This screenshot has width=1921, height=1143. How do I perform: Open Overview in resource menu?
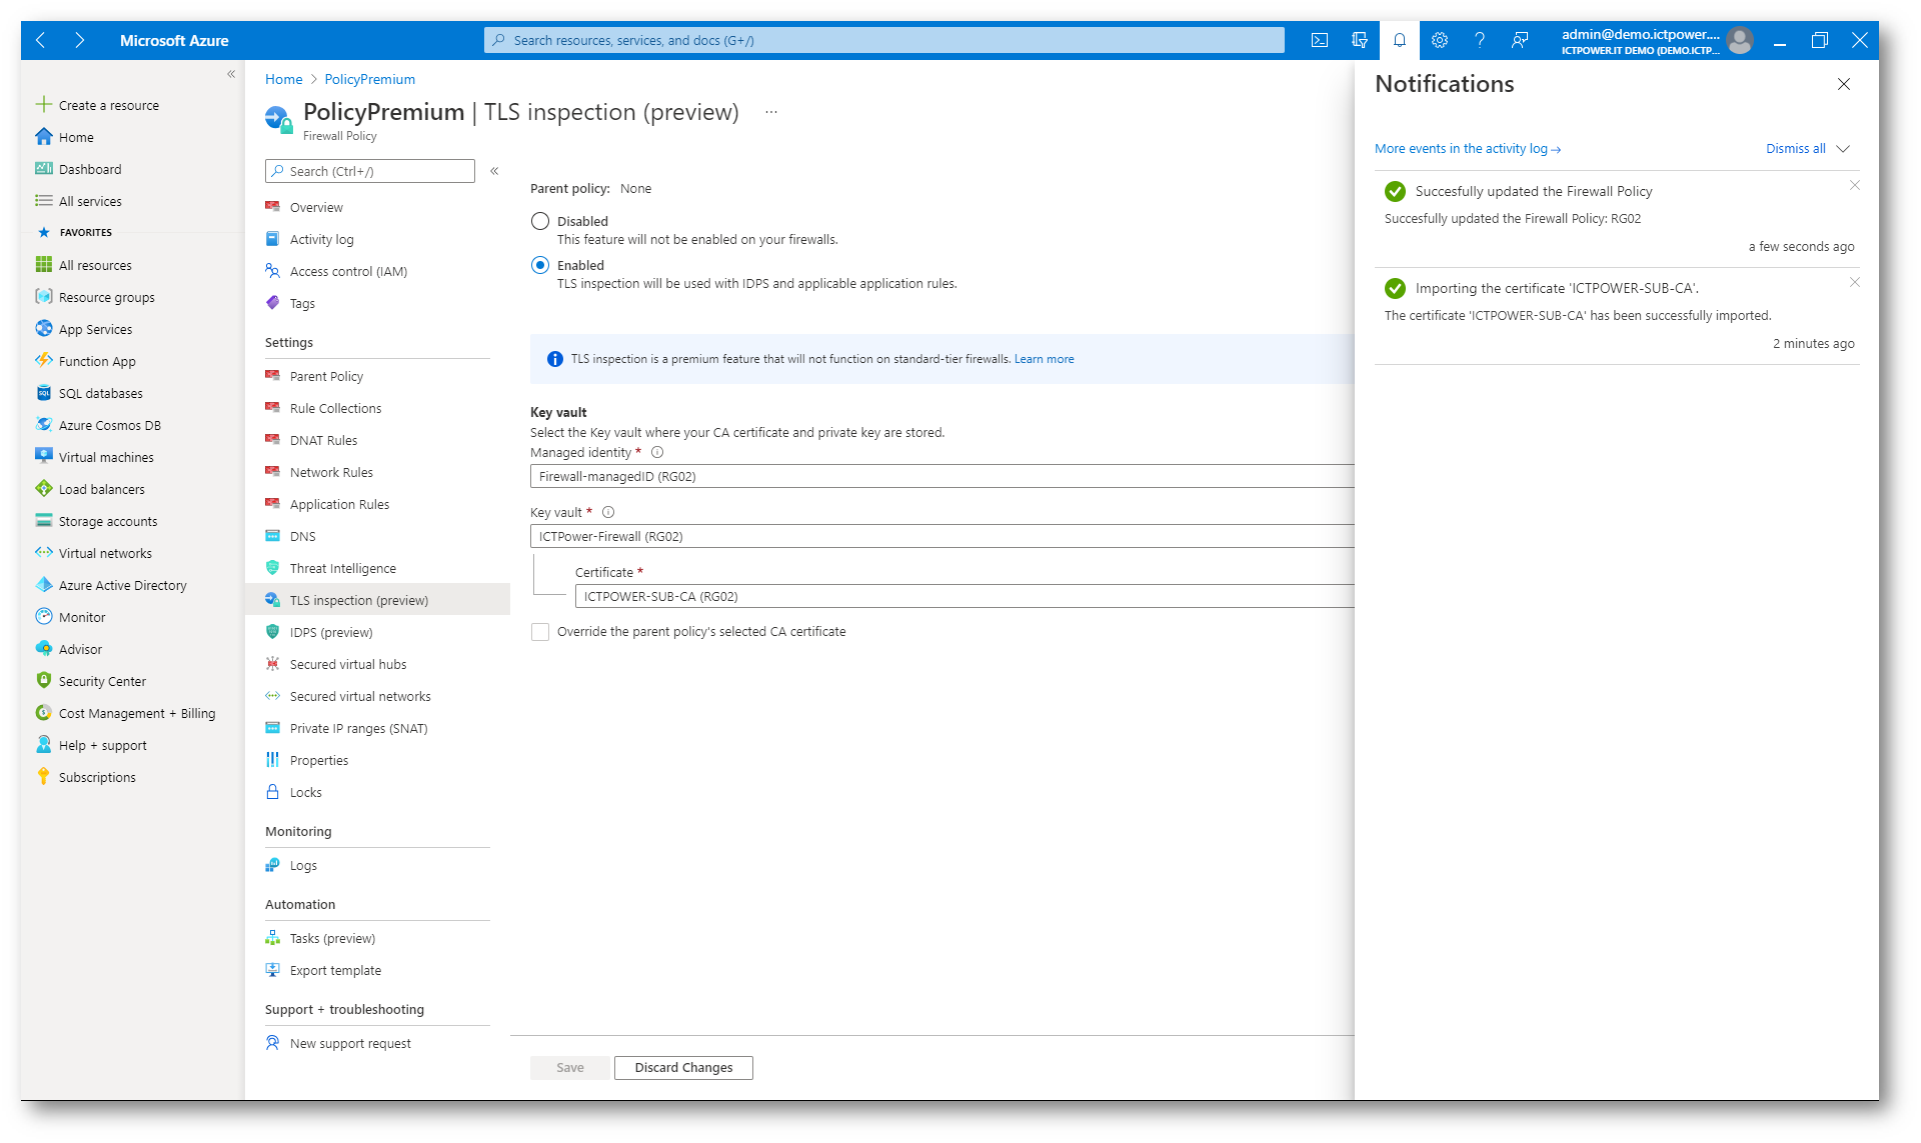pyautogui.click(x=316, y=207)
